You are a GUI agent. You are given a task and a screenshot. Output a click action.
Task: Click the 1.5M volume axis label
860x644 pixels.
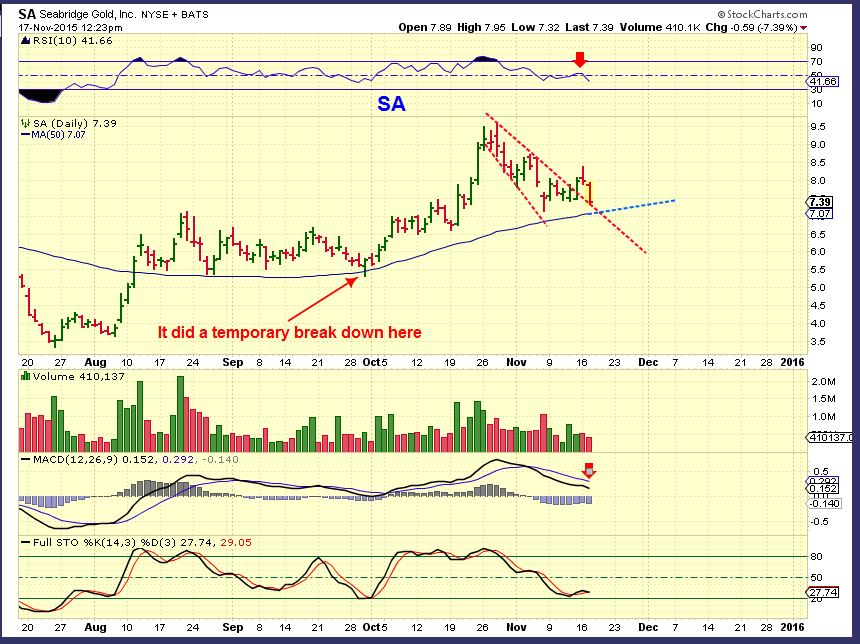[823, 399]
